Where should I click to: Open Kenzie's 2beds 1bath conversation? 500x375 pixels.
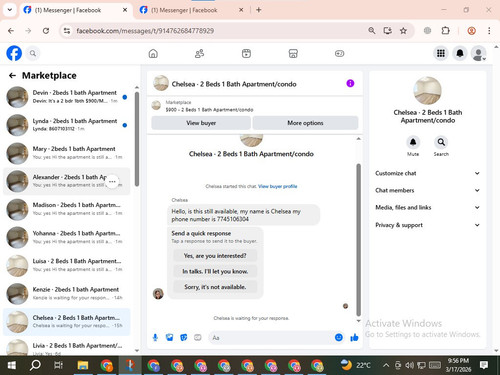(x=67, y=294)
